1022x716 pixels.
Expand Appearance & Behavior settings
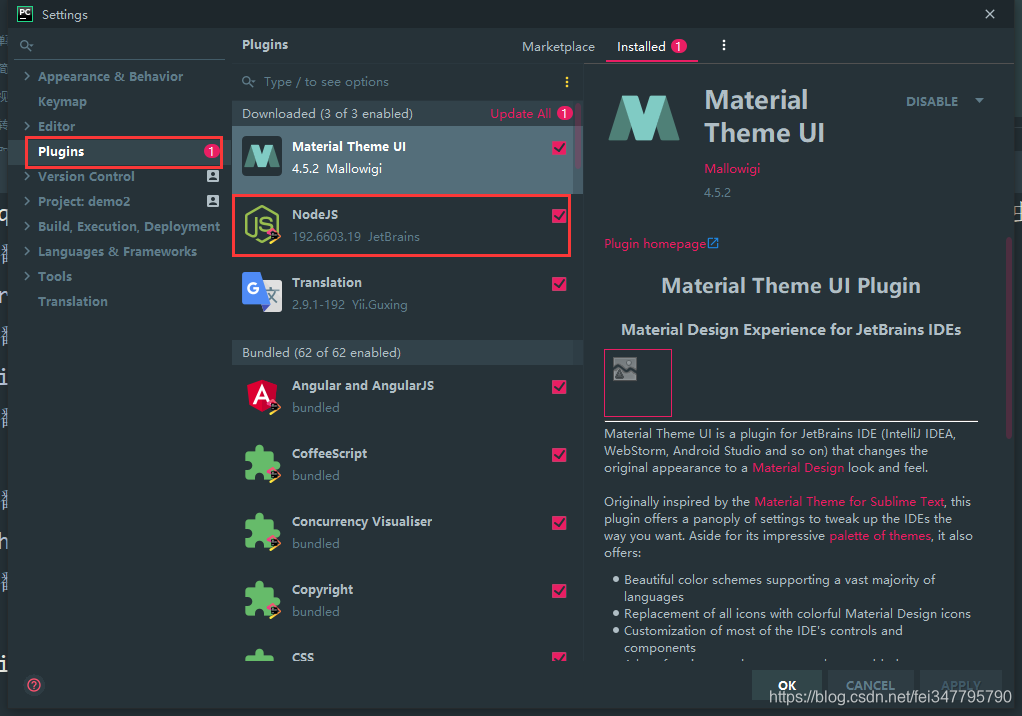tap(27, 76)
